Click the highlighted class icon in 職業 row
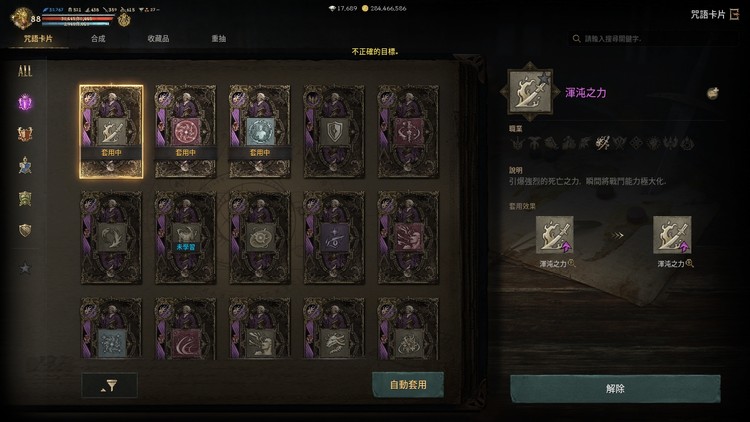Image resolution: width=750 pixels, height=422 pixels. (602, 143)
